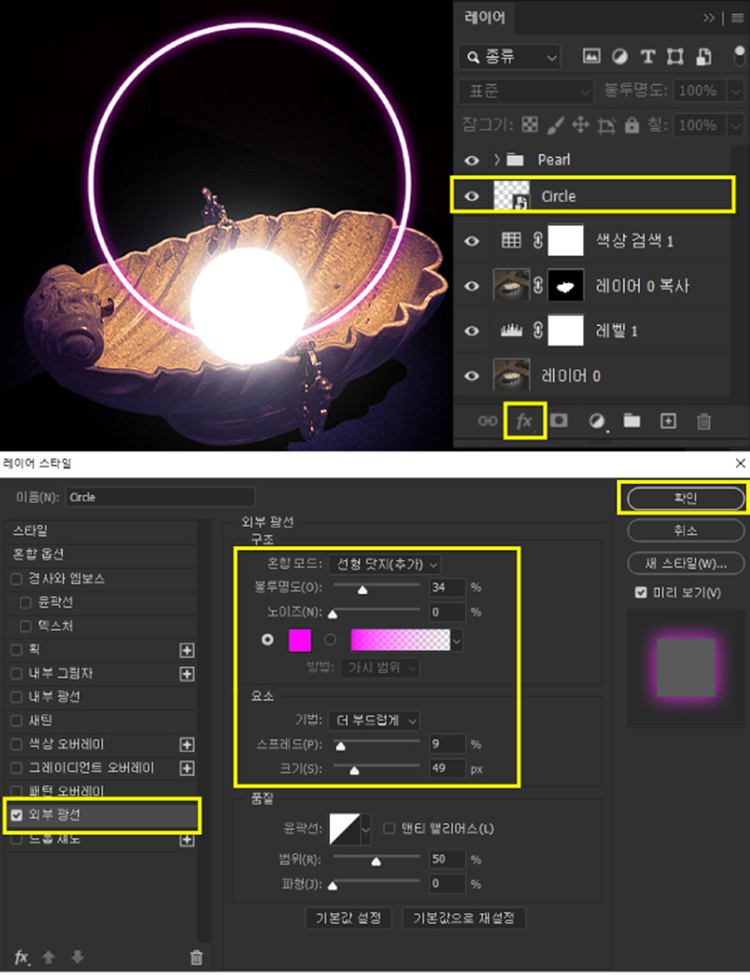
Task: Click the delete layer trash icon
Action: coord(704,421)
